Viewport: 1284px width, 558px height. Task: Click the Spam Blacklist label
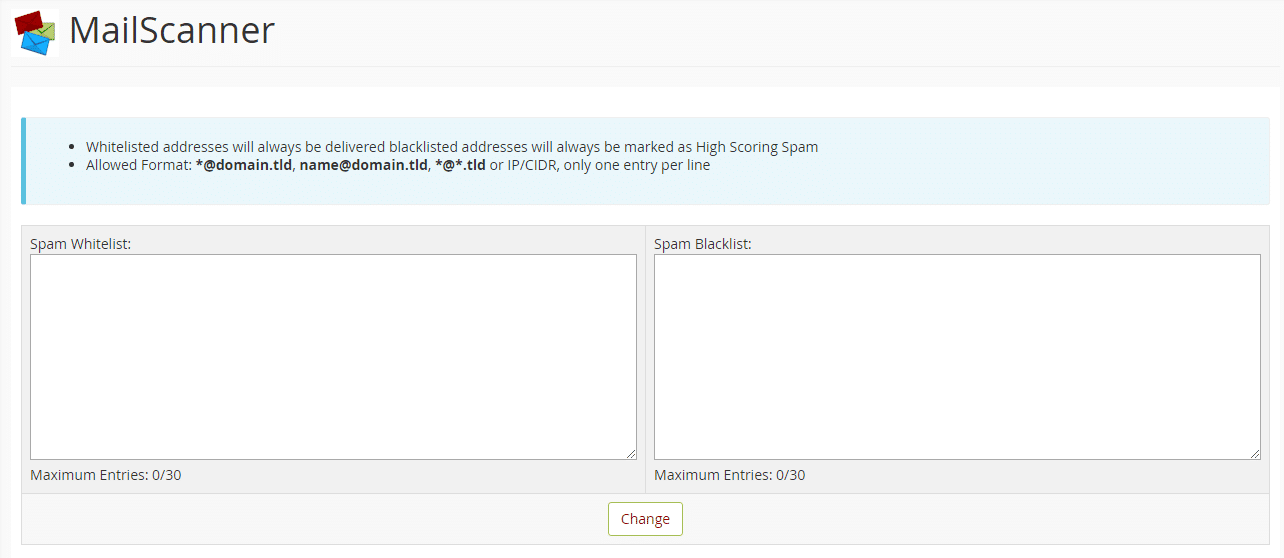coord(702,243)
